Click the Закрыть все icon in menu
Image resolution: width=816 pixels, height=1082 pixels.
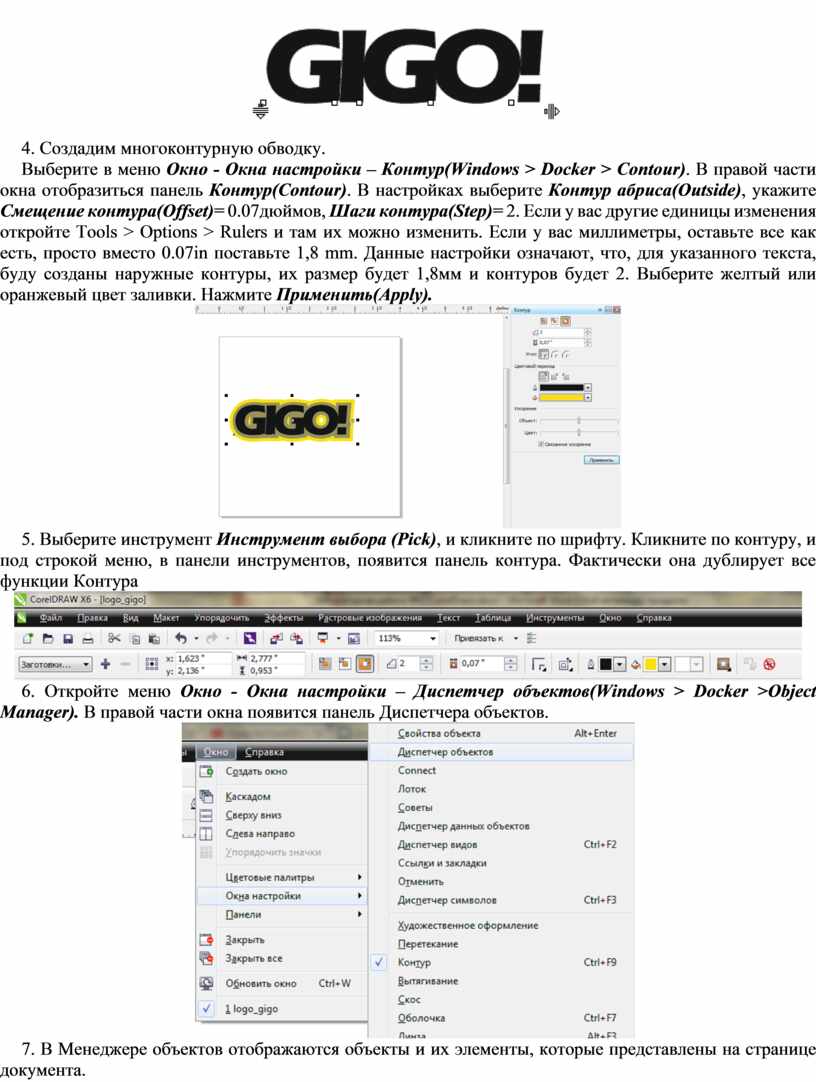(x=206, y=958)
